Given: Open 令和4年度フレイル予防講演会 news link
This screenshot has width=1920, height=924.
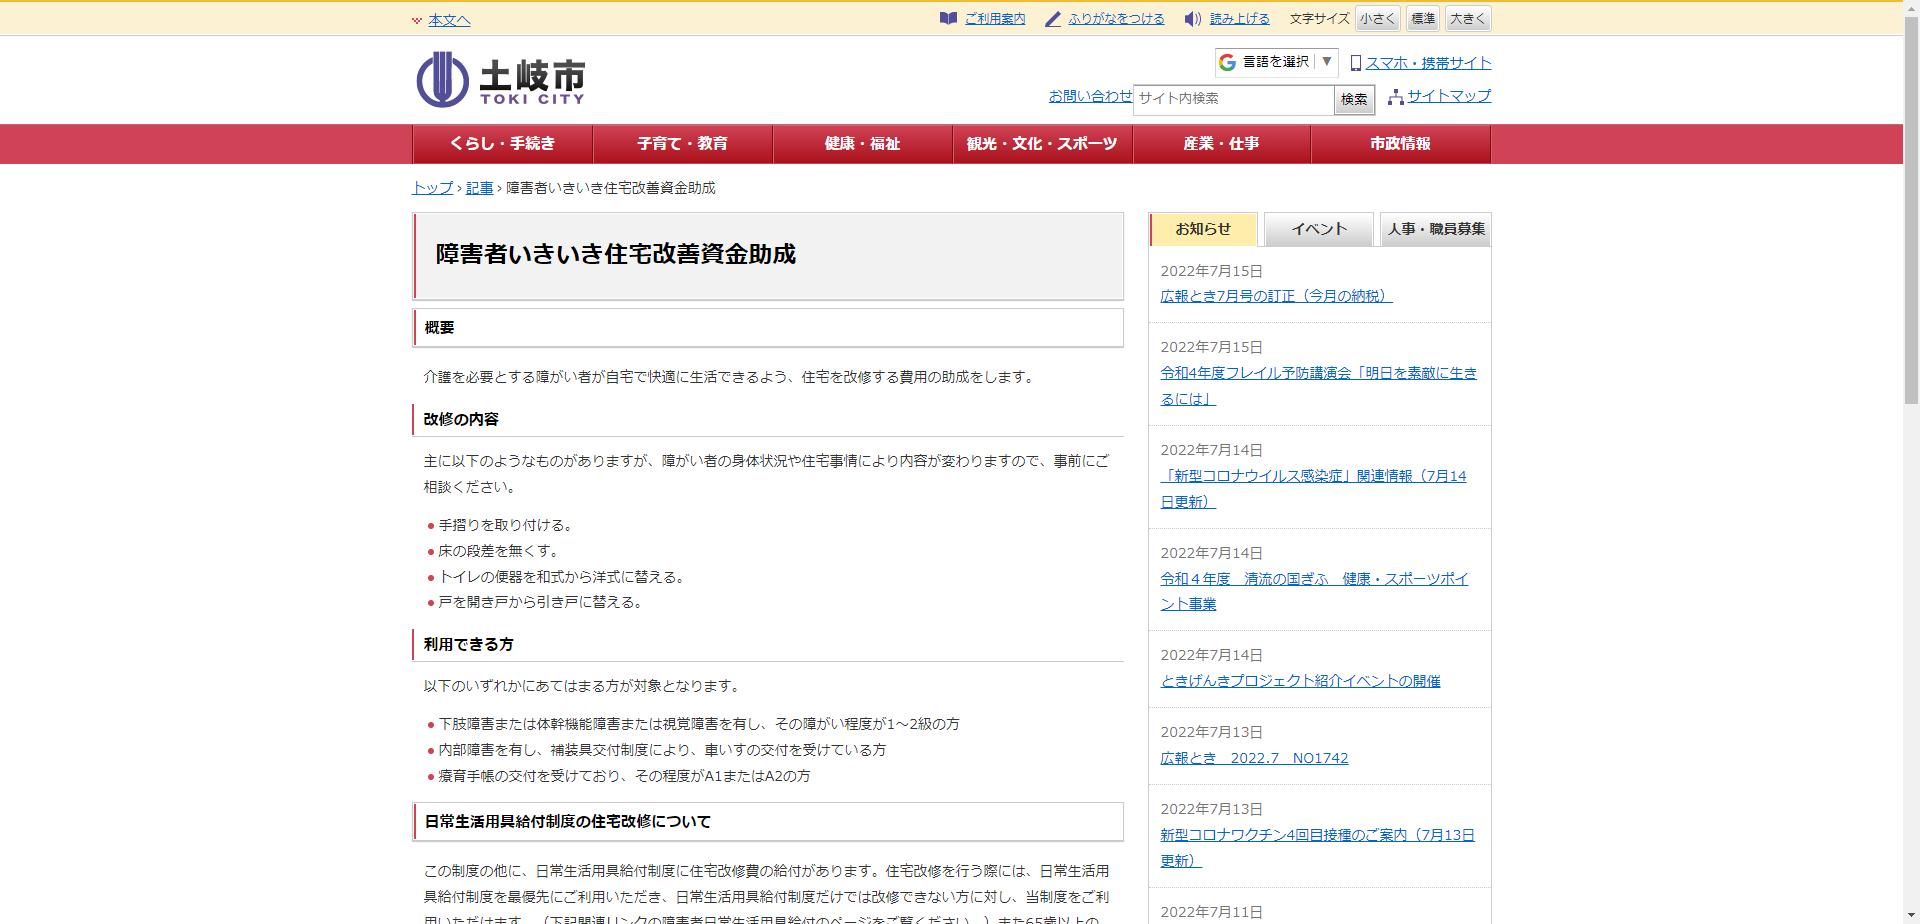Looking at the screenshot, I should pos(1318,386).
